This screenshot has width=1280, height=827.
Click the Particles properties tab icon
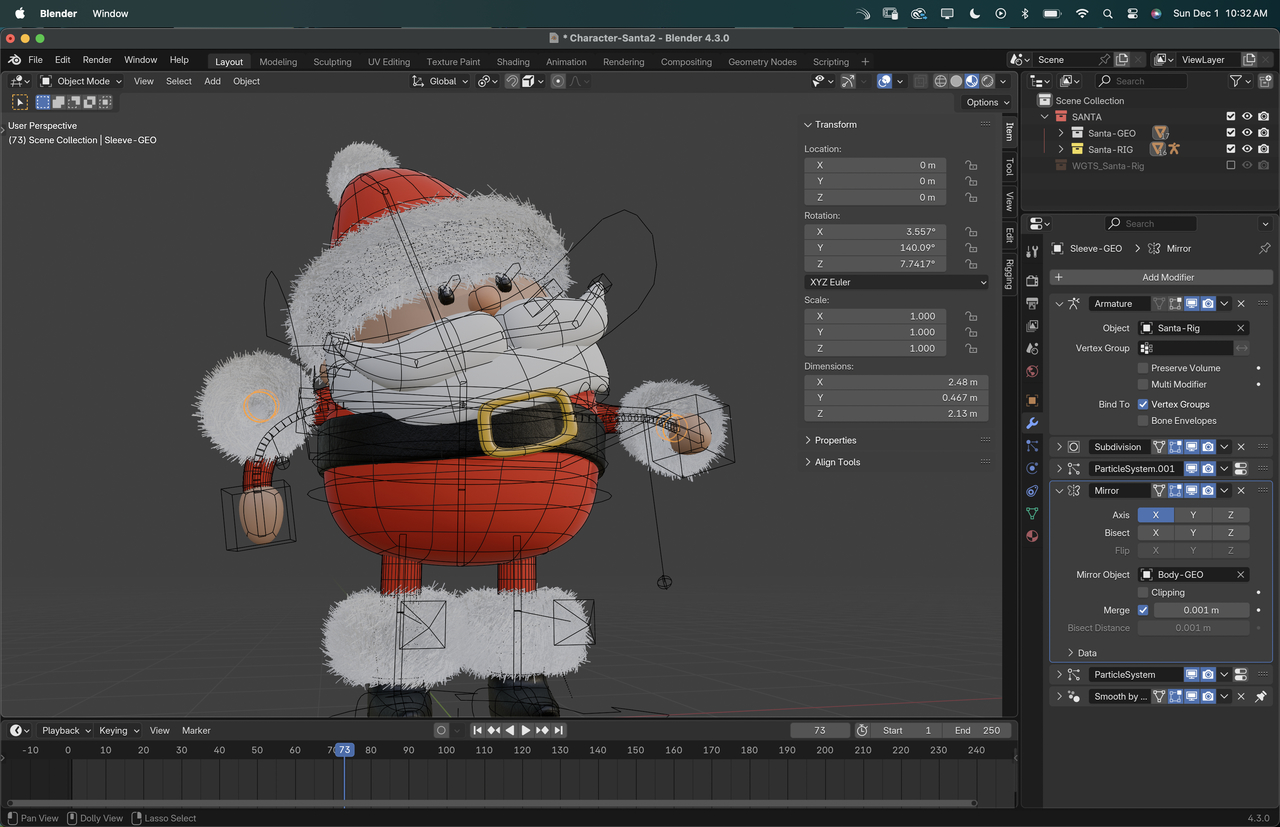coord(1032,446)
